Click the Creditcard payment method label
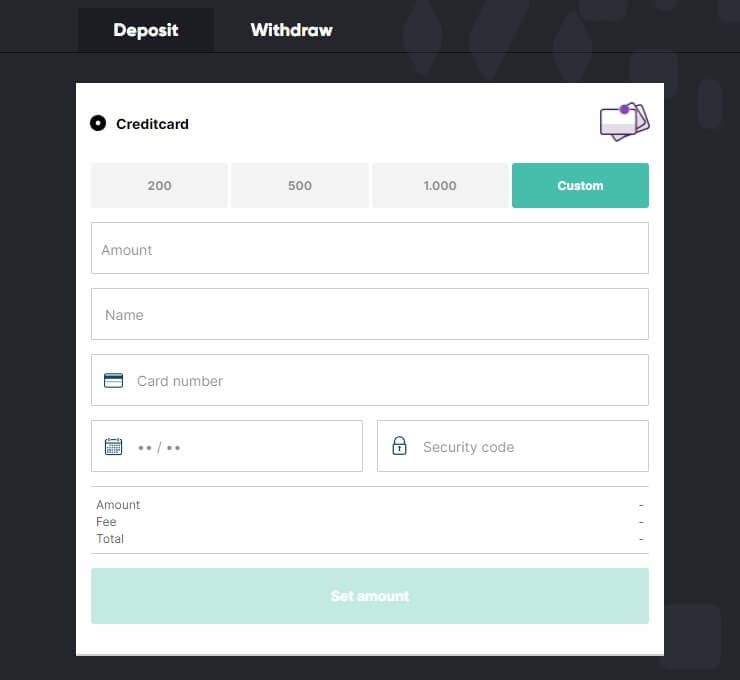This screenshot has width=740, height=680. [152, 124]
